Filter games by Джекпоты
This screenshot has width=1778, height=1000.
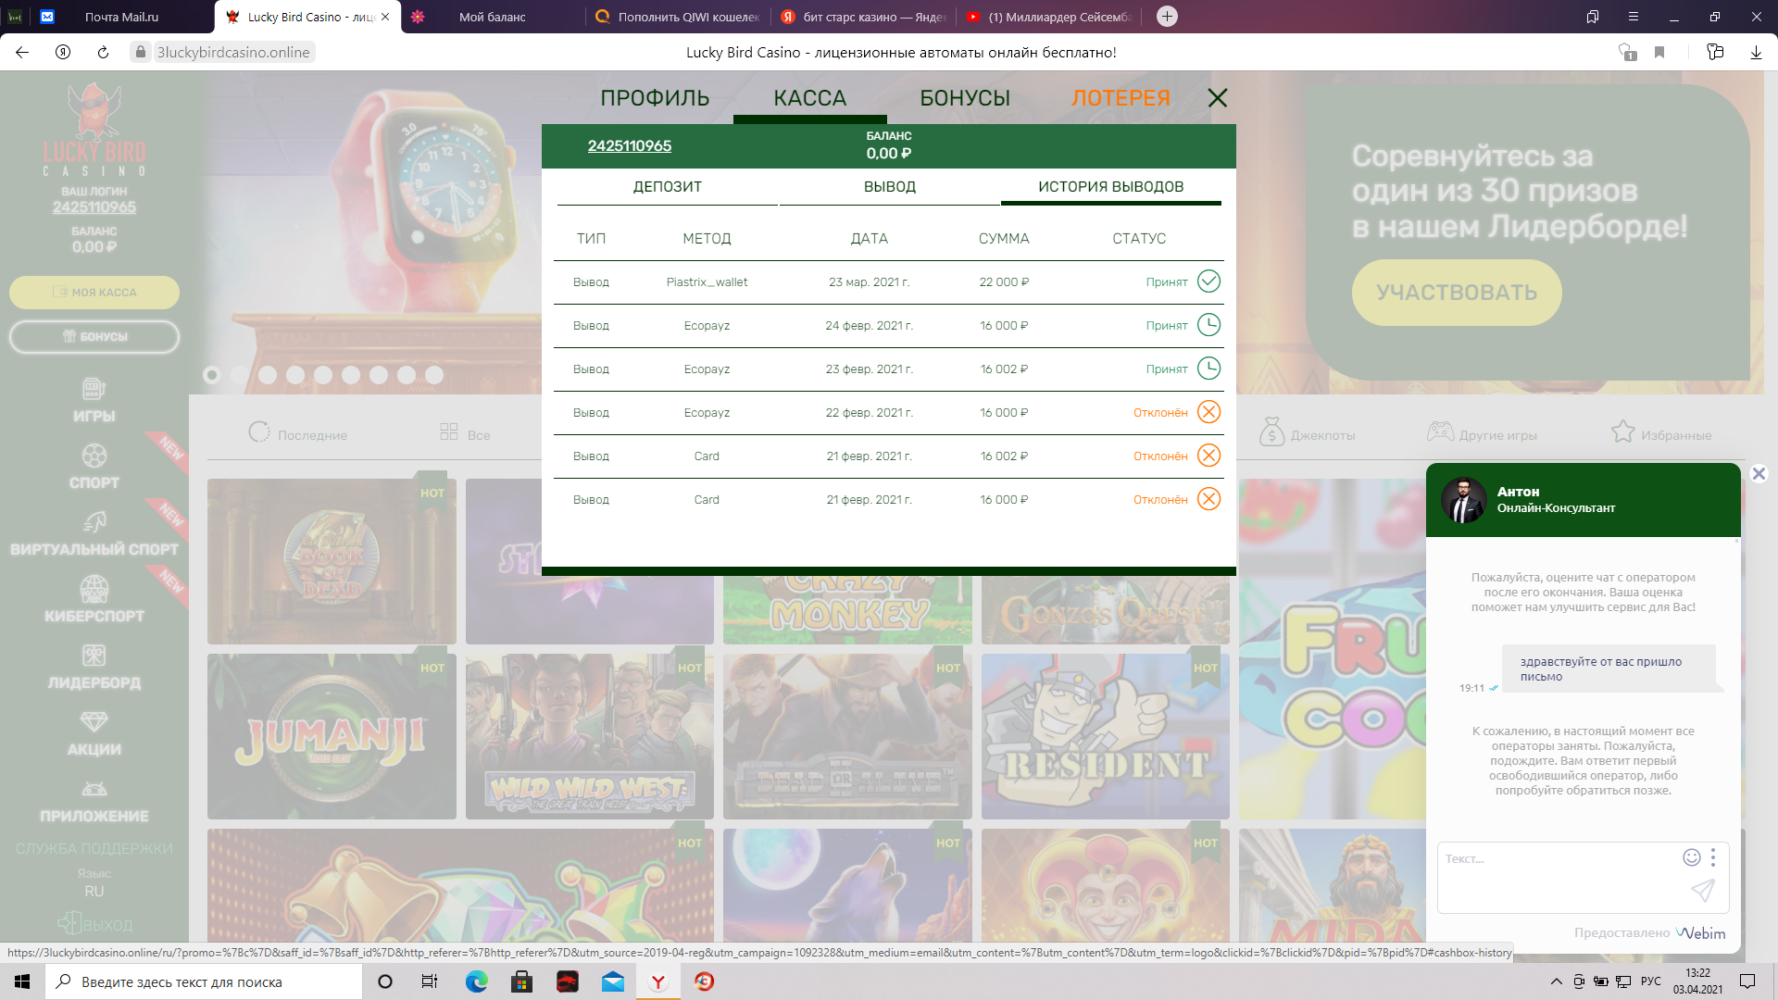click(x=1307, y=434)
